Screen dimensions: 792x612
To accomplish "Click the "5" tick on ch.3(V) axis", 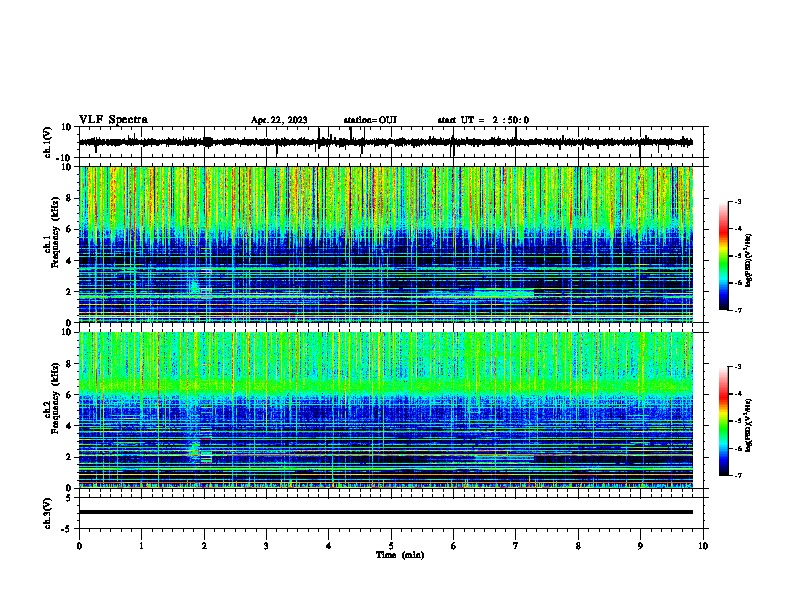I will 70,498.
